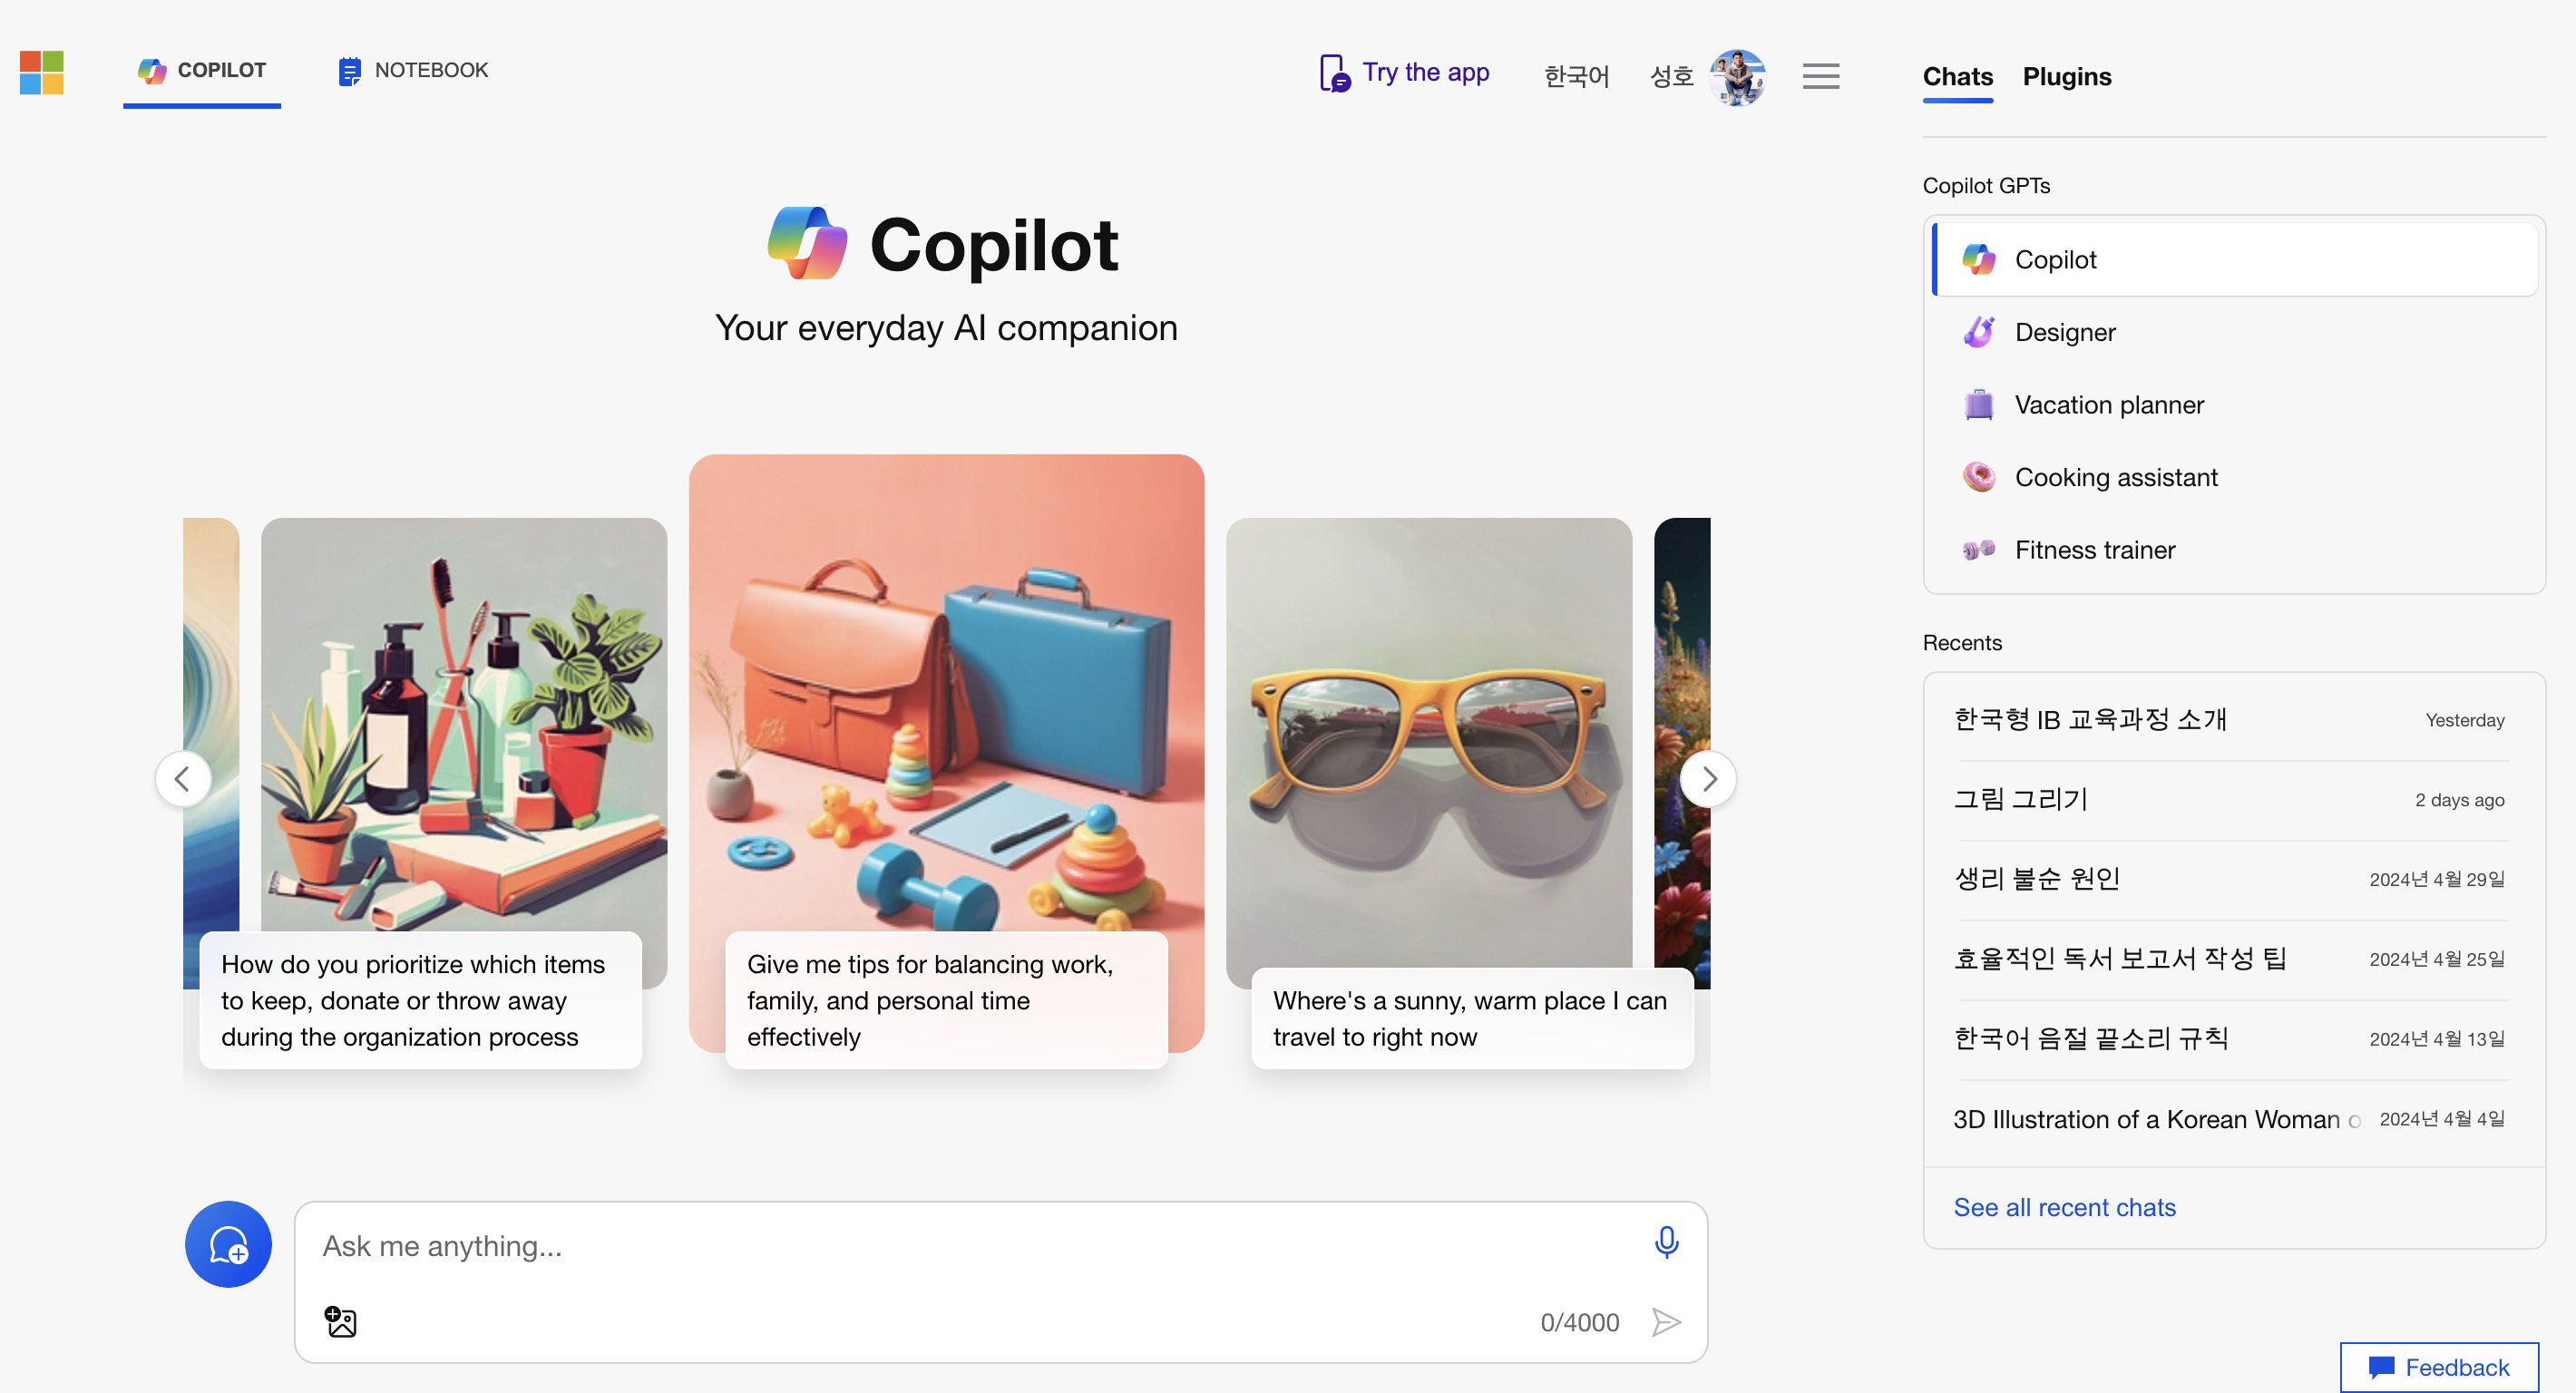Open the 한국어 language selector

click(x=1576, y=76)
